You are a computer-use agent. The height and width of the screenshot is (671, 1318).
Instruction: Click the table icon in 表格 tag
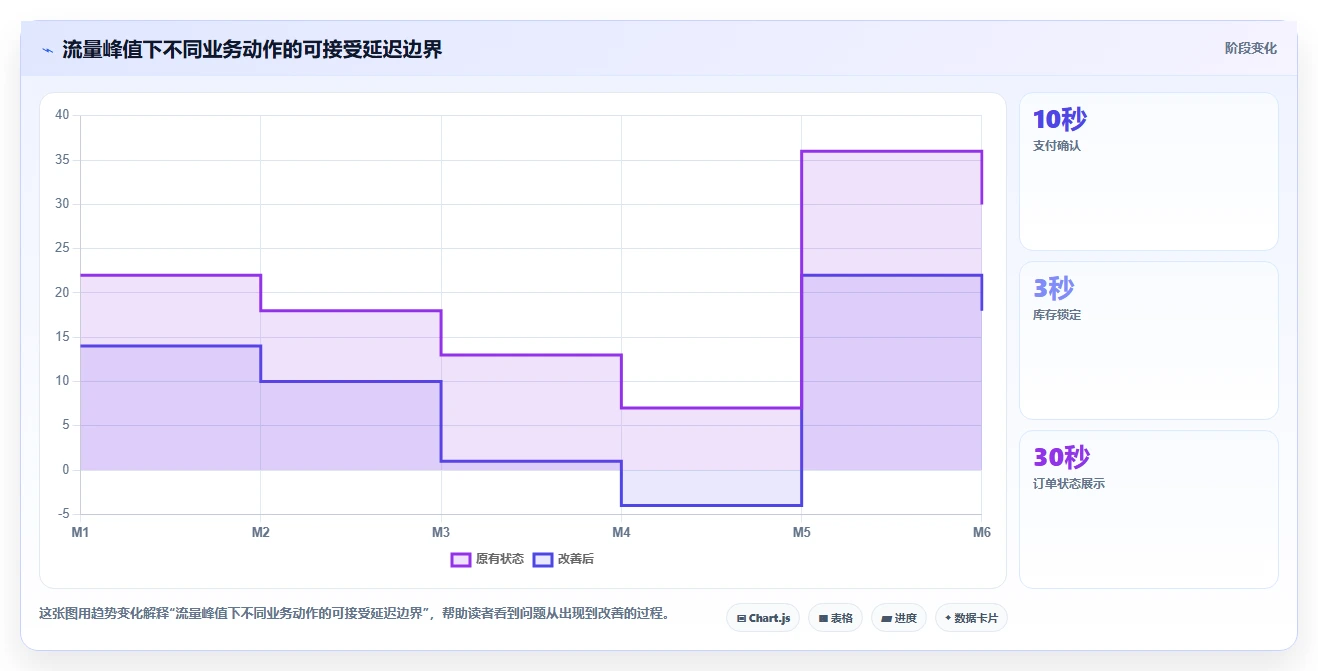[823, 619]
